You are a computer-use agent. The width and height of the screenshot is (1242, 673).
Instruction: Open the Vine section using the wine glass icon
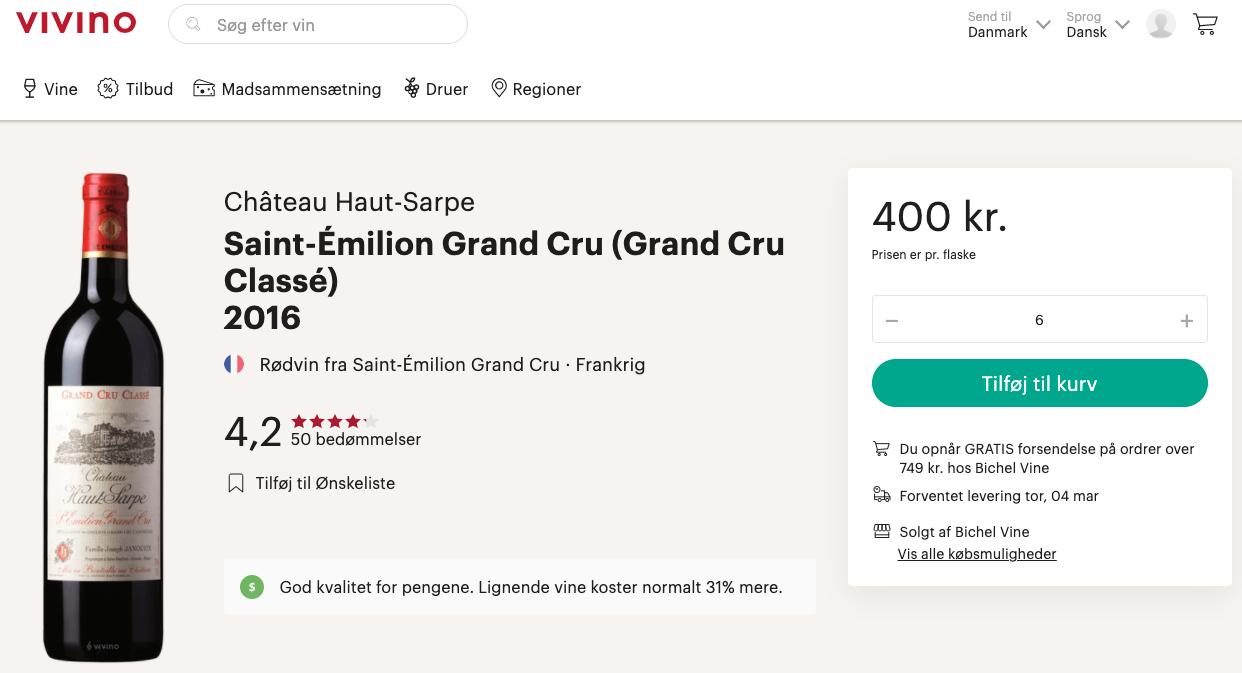28,88
